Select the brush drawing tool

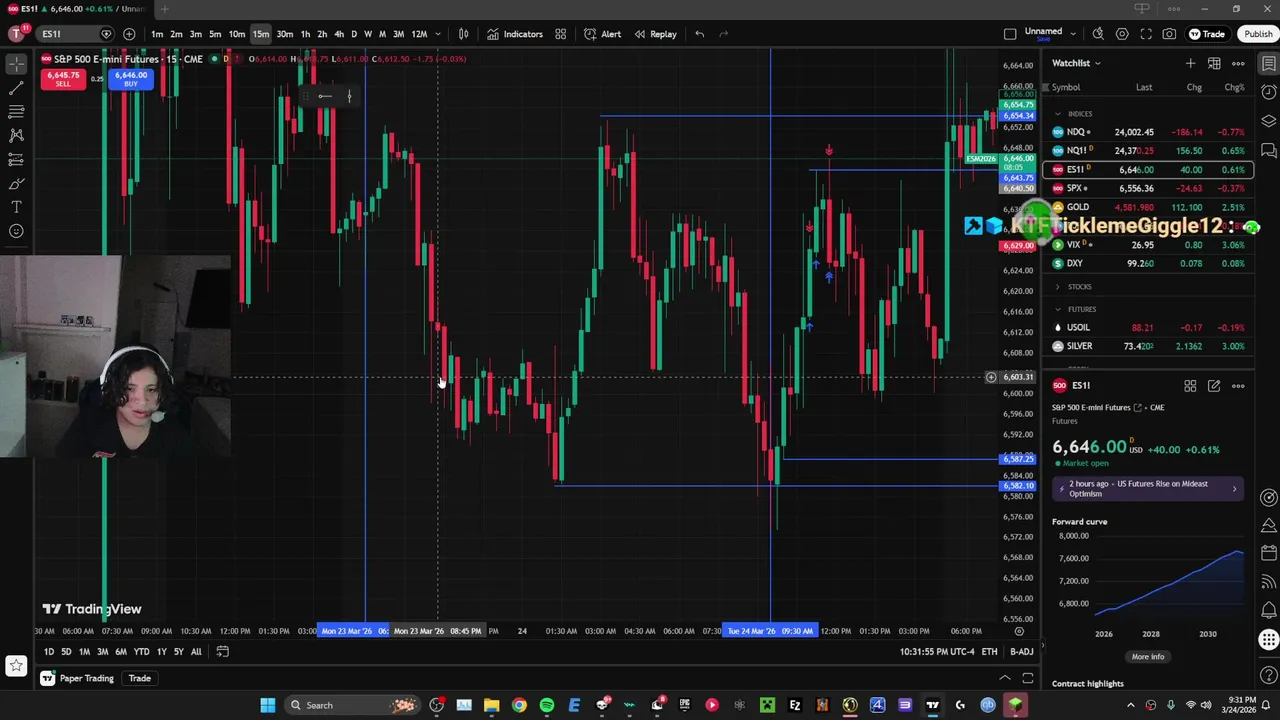(x=16, y=183)
